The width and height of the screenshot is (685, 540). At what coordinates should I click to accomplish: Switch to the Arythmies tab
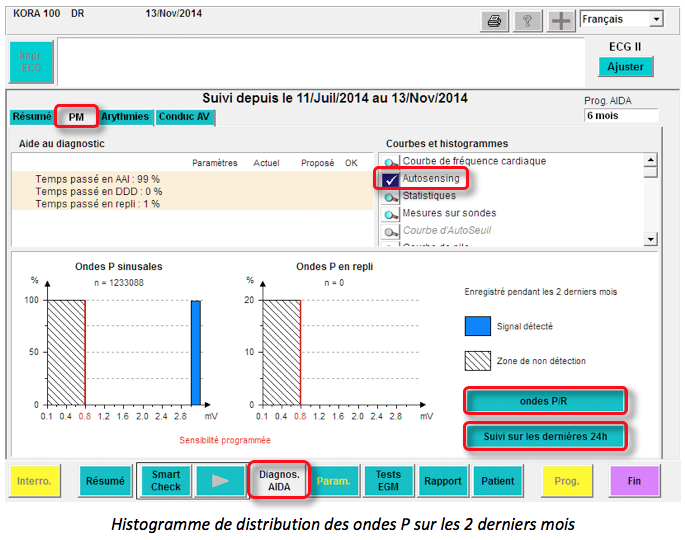click(x=125, y=117)
